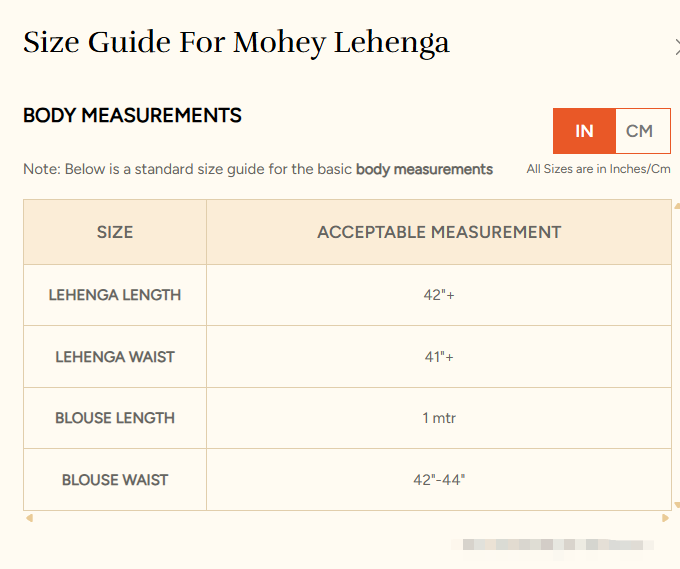
Task: Click the 42"+ lehenga length value
Action: click(439, 295)
